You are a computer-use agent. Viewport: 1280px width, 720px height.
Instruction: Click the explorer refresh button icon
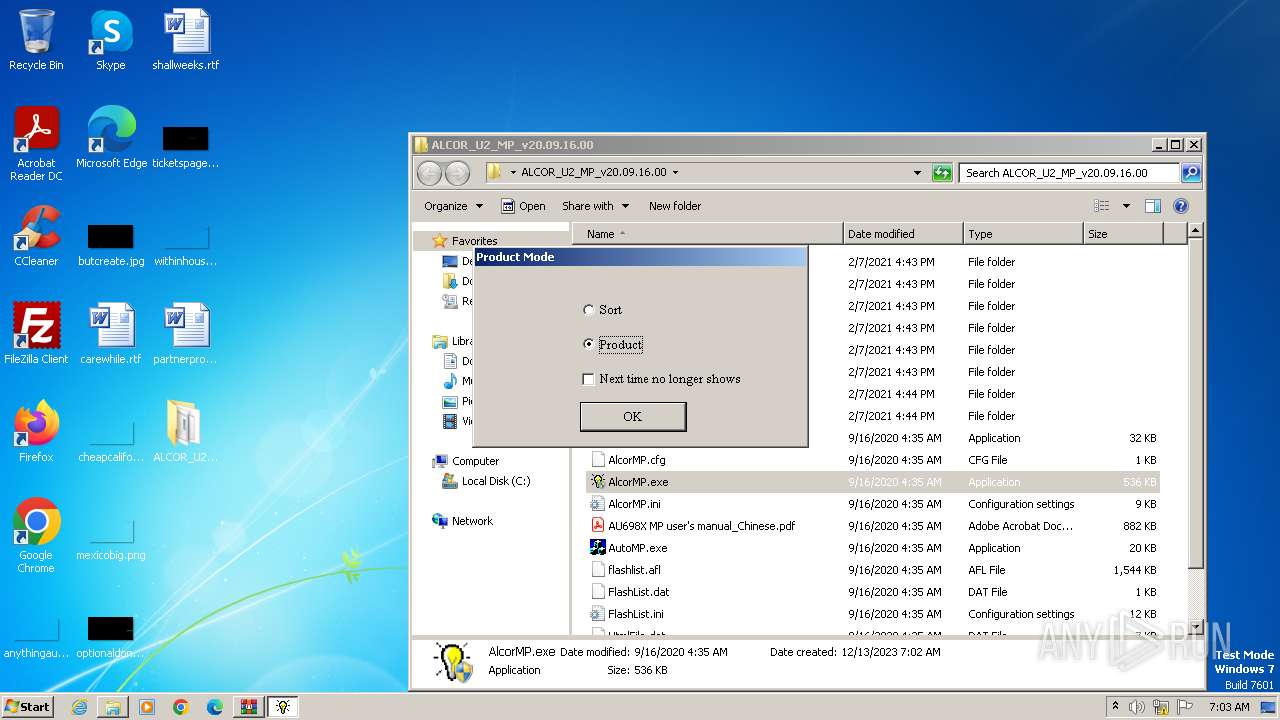(x=942, y=173)
